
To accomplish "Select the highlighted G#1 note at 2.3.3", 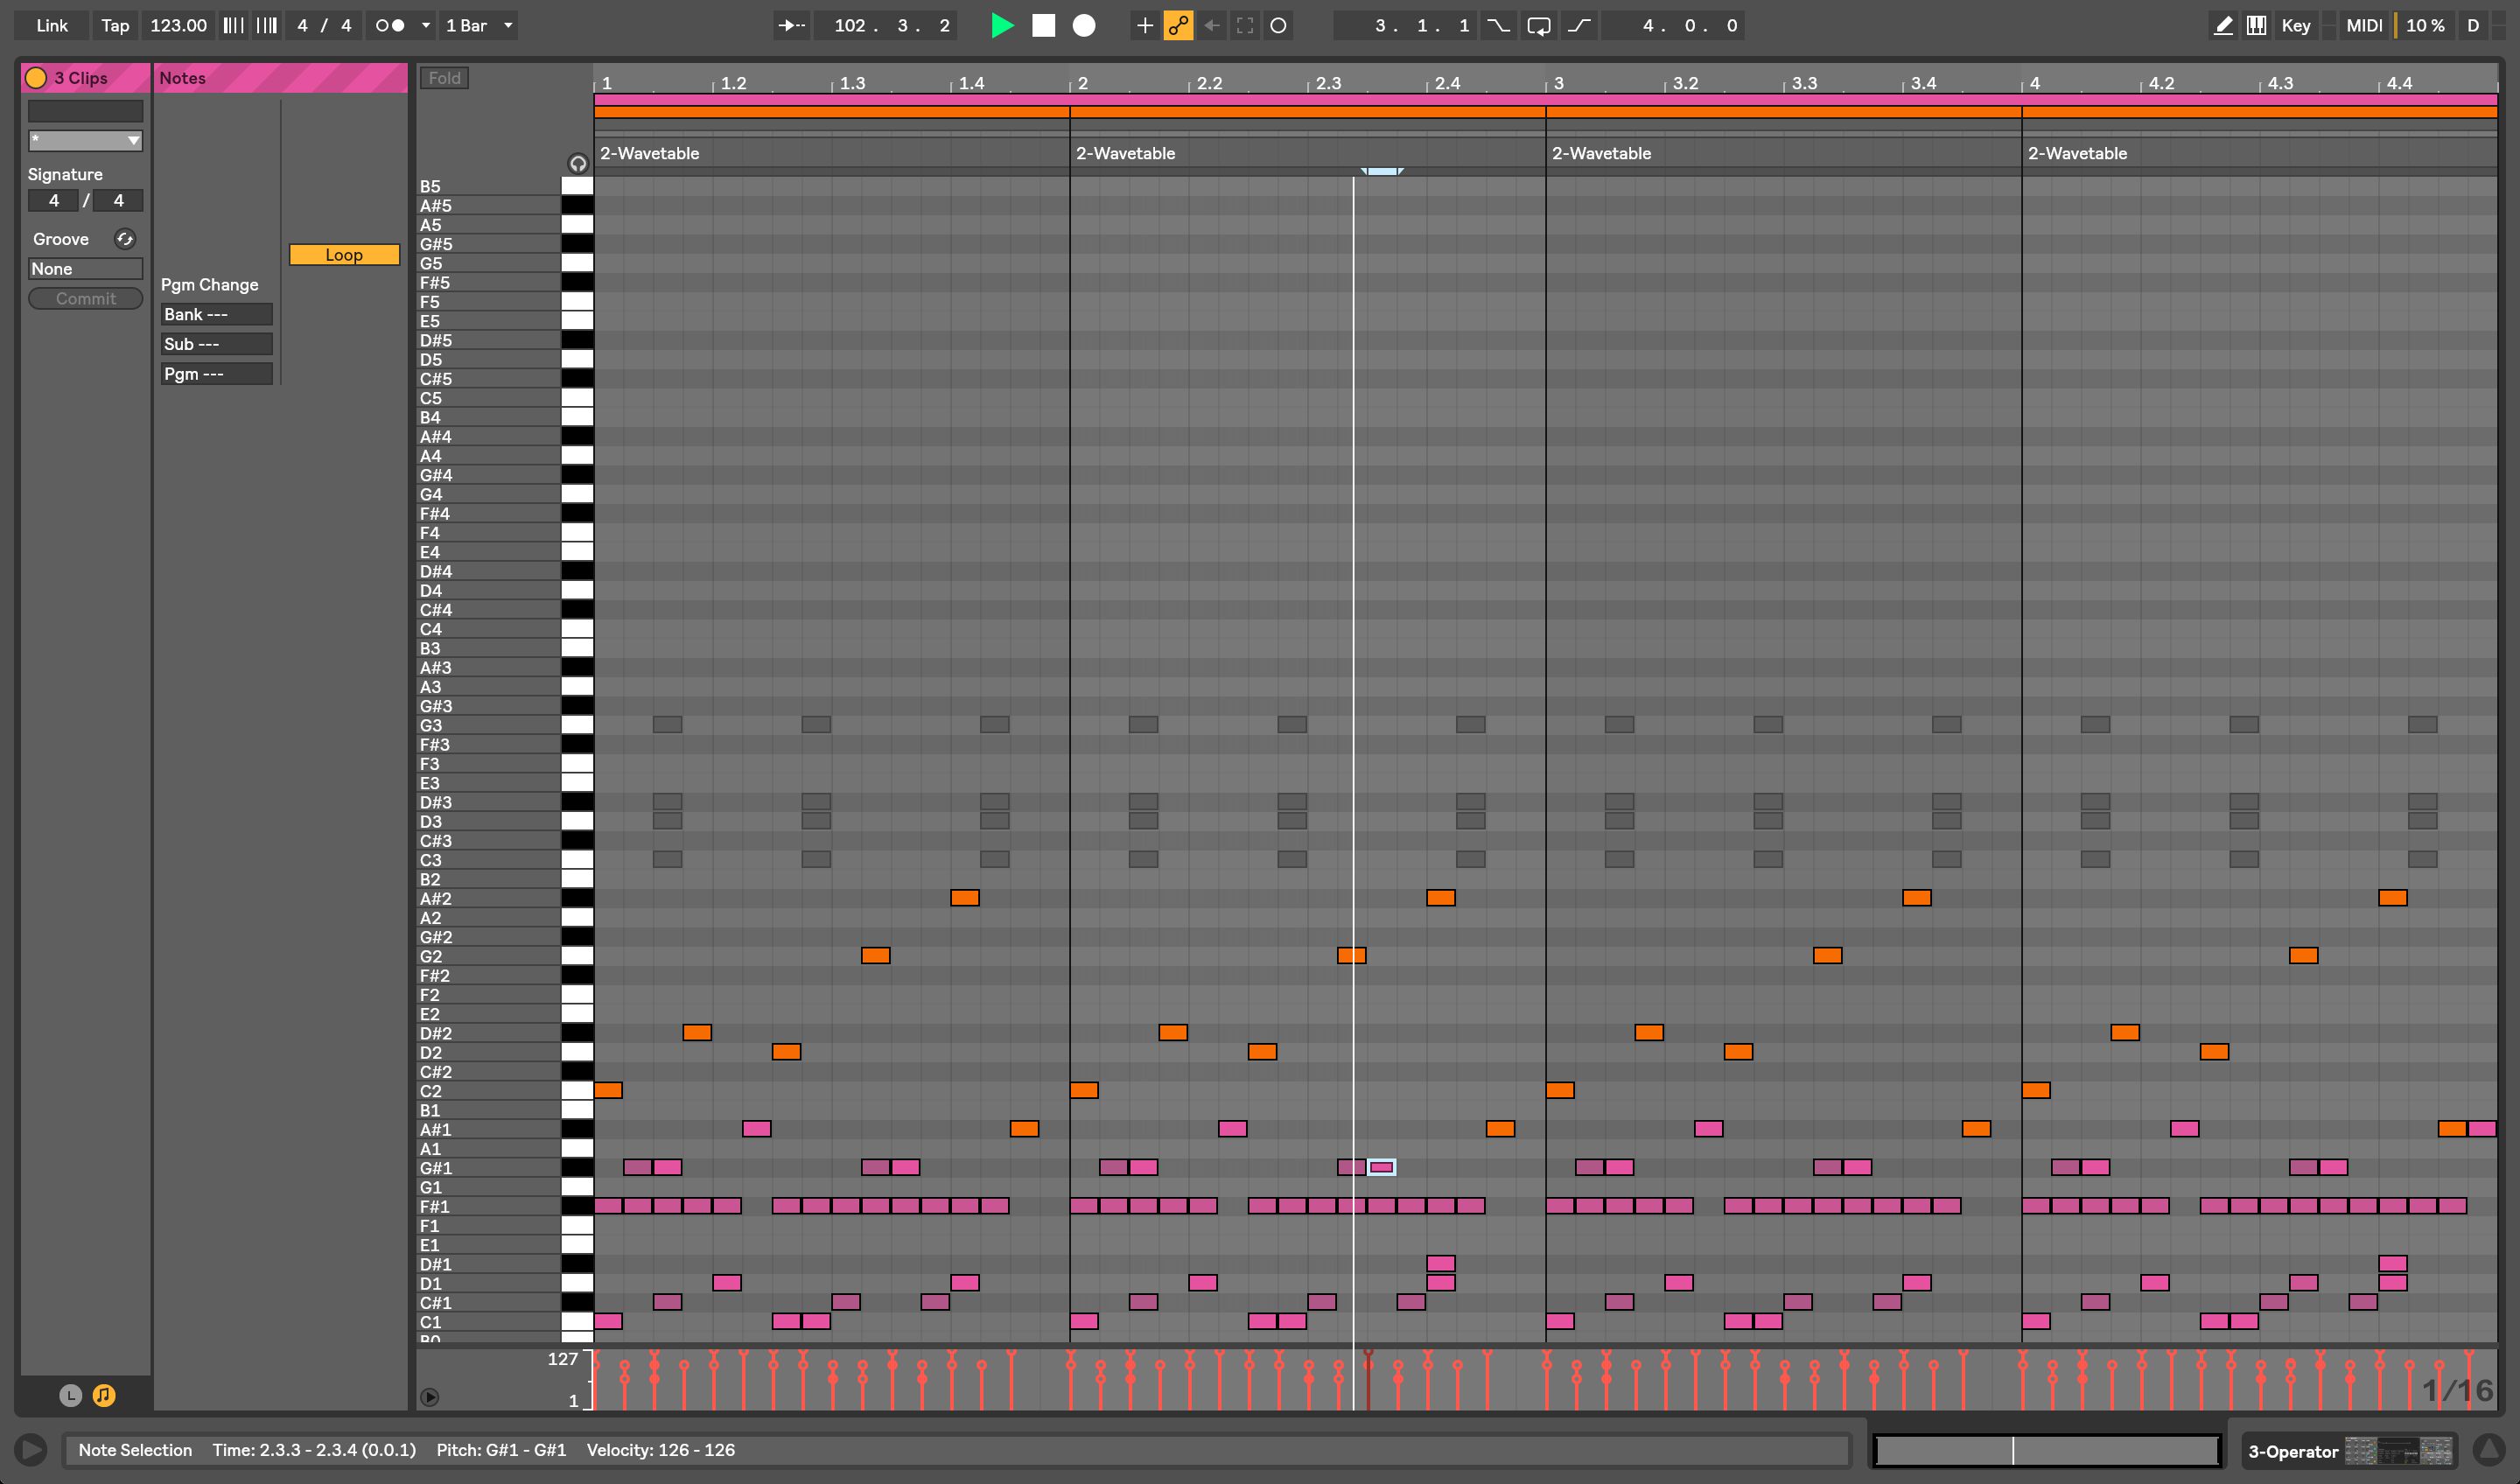I will 1381,1167.
